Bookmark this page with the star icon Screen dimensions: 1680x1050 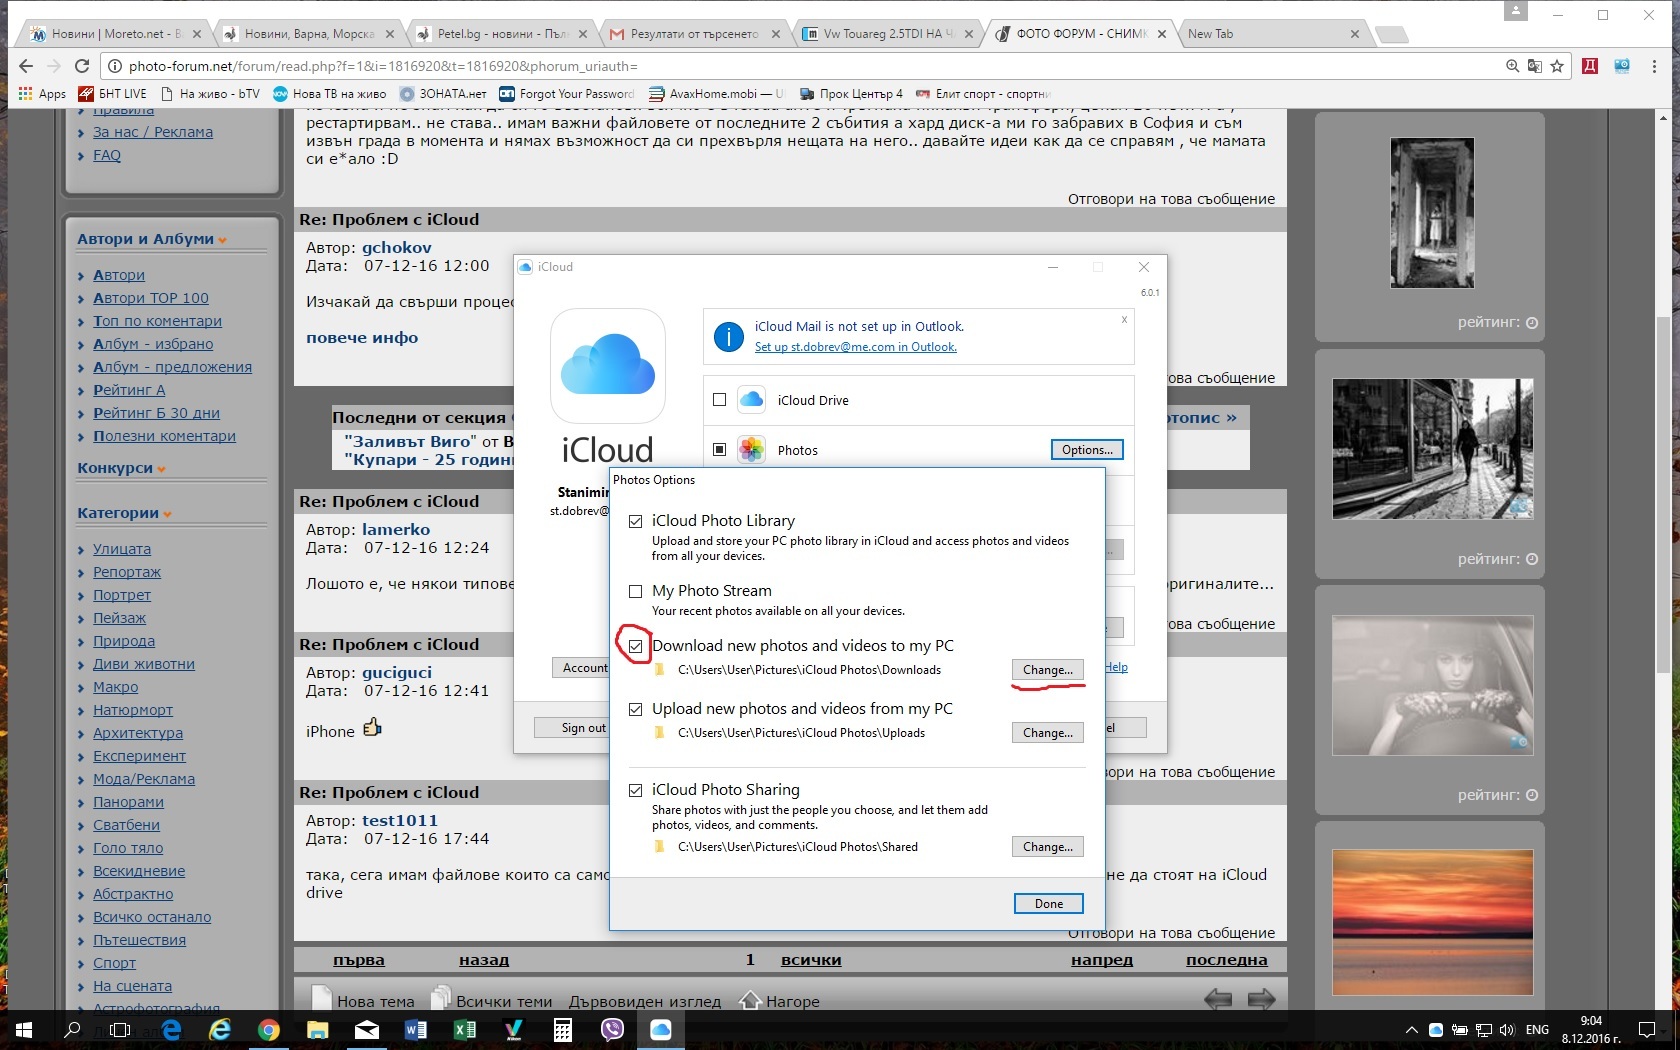click(1557, 66)
